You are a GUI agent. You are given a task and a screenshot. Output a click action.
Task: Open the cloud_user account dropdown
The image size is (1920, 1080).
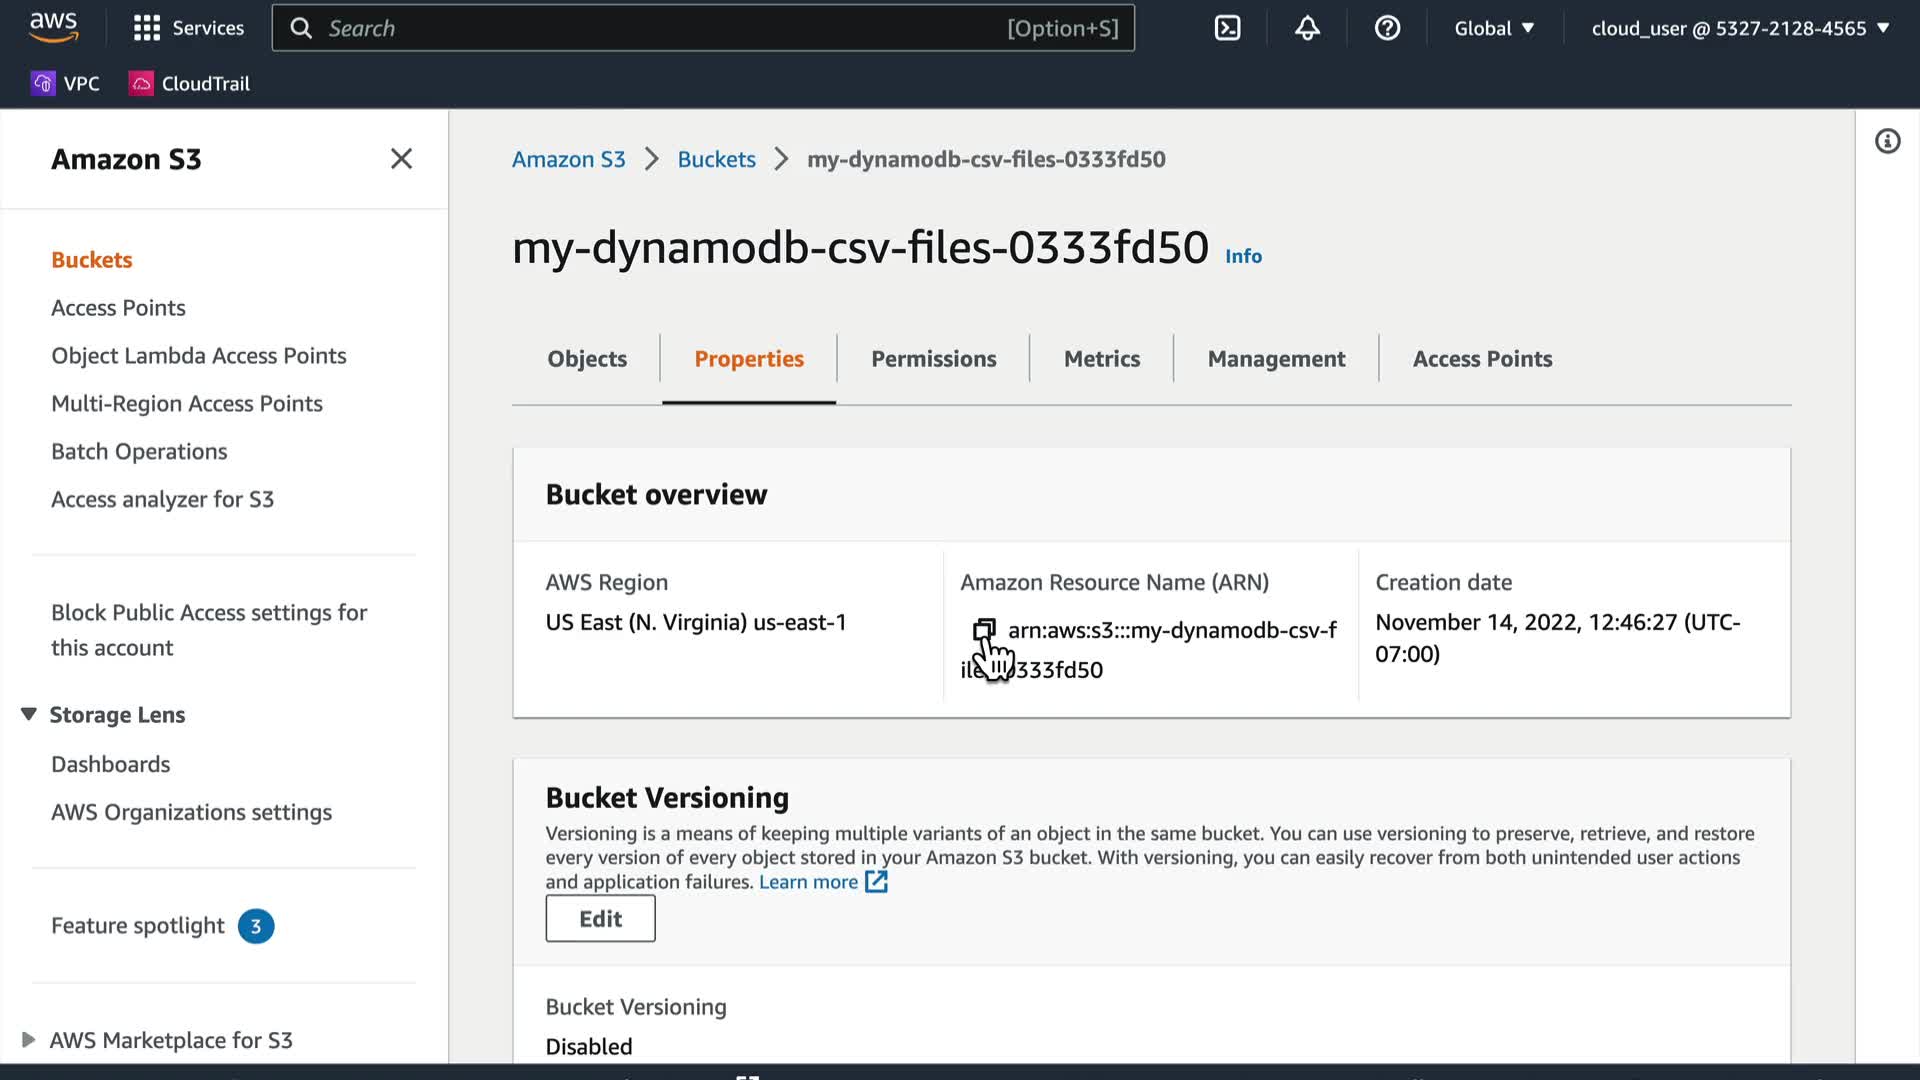1740,28
